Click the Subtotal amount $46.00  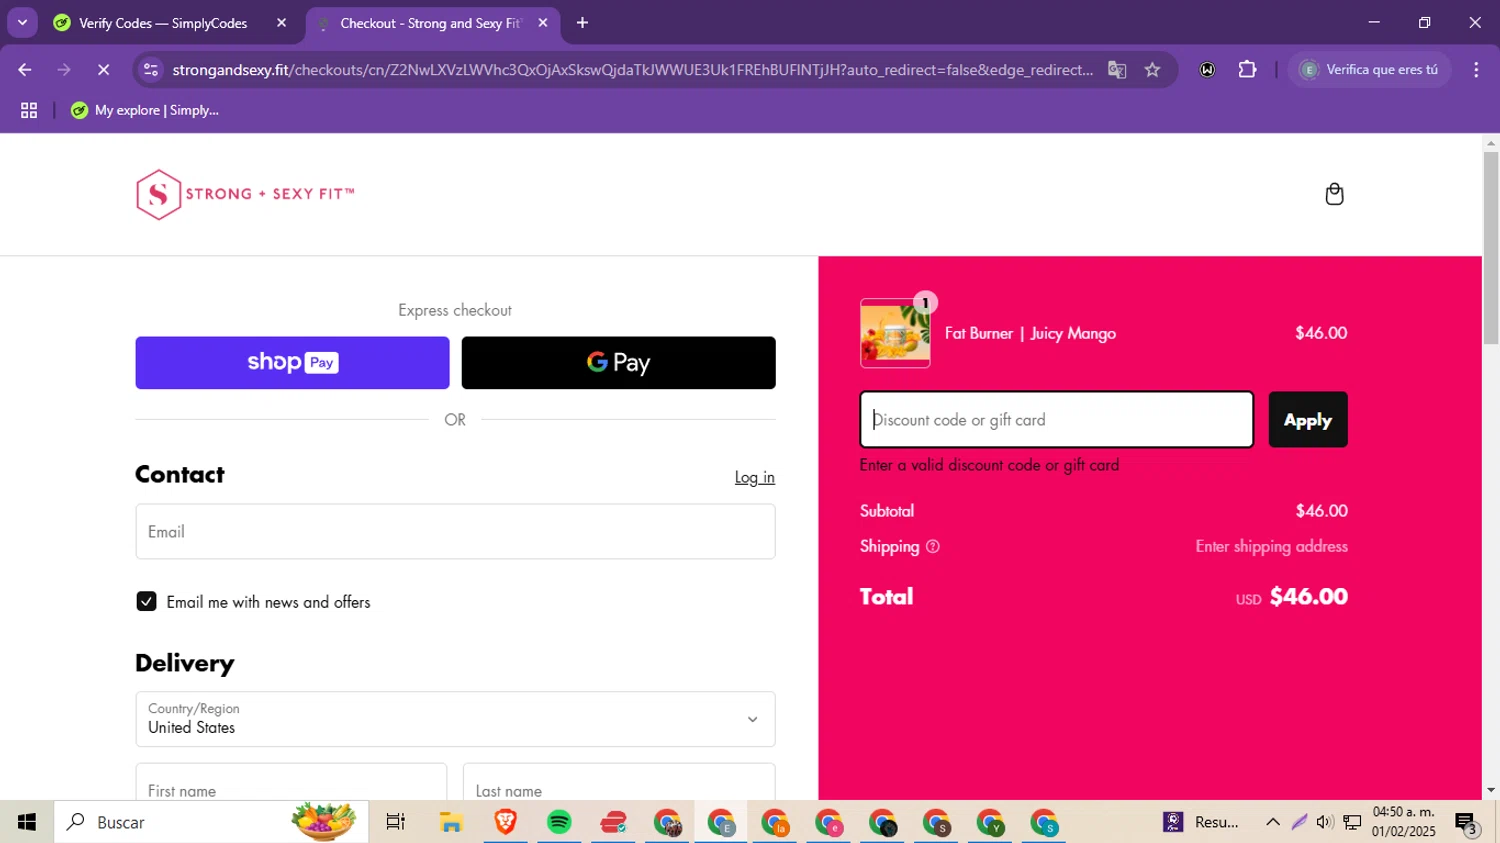click(1322, 511)
